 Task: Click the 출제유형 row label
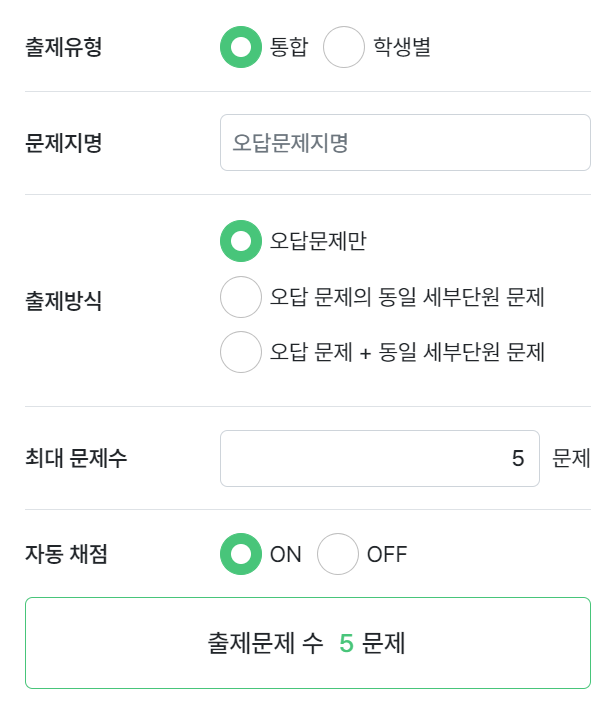[64, 47]
